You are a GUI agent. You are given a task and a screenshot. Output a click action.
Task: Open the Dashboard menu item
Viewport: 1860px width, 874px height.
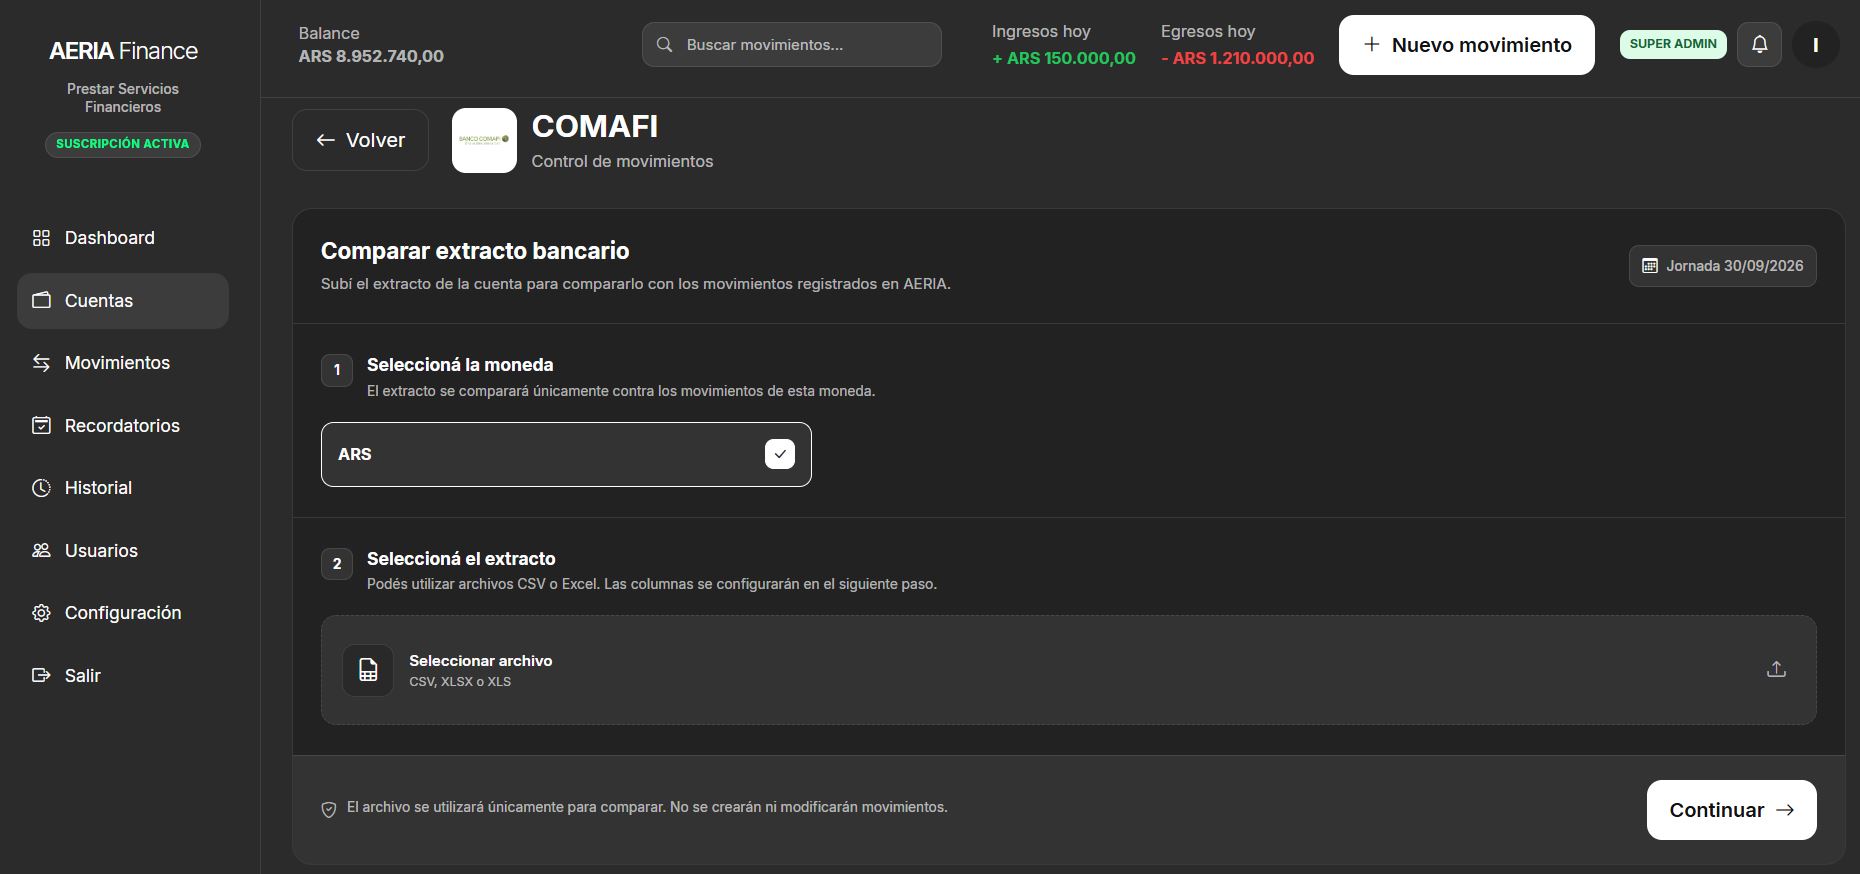(x=122, y=238)
